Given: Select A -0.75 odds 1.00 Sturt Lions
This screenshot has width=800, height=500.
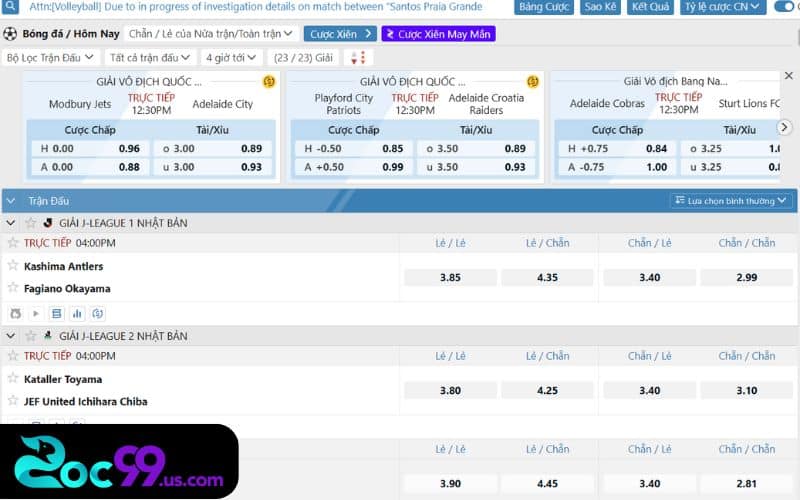Looking at the screenshot, I should (618, 167).
